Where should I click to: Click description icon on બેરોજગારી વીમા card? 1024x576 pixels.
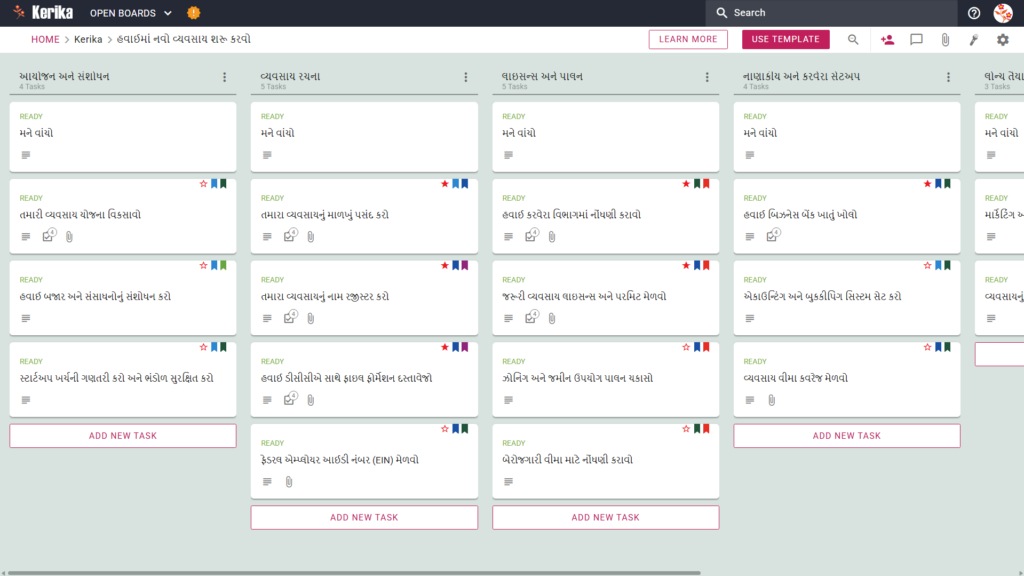[x=508, y=481]
